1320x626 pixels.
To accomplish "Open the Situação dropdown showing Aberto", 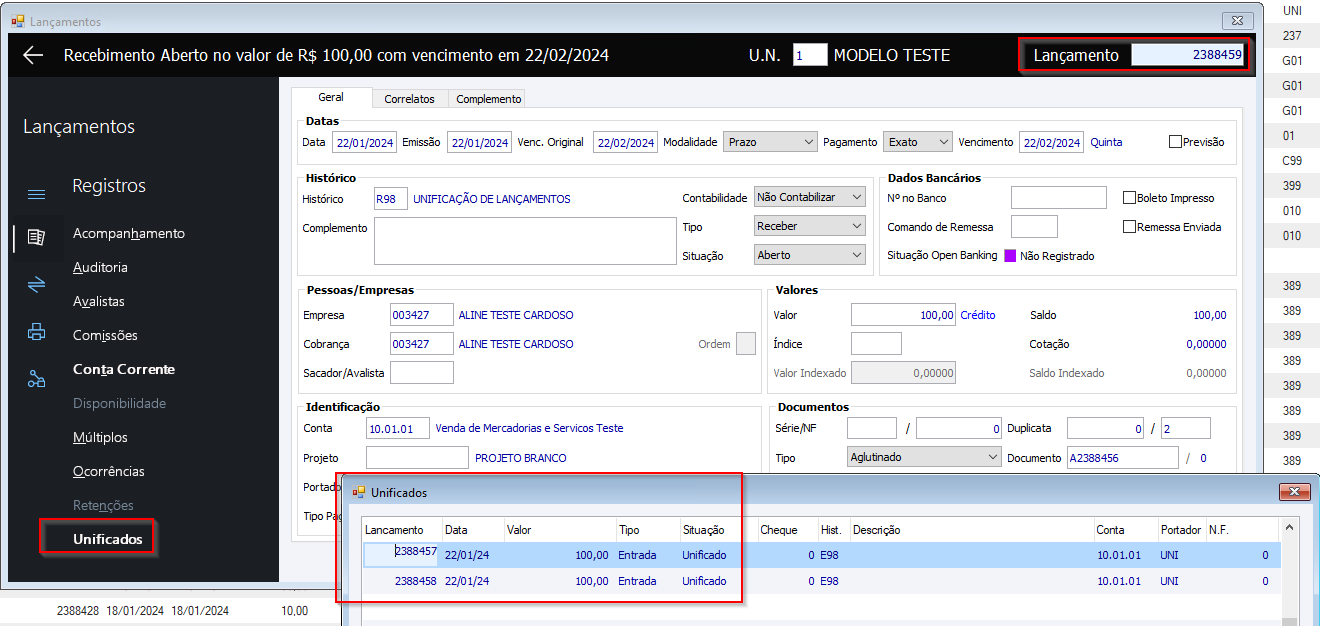I will tap(809, 255).
